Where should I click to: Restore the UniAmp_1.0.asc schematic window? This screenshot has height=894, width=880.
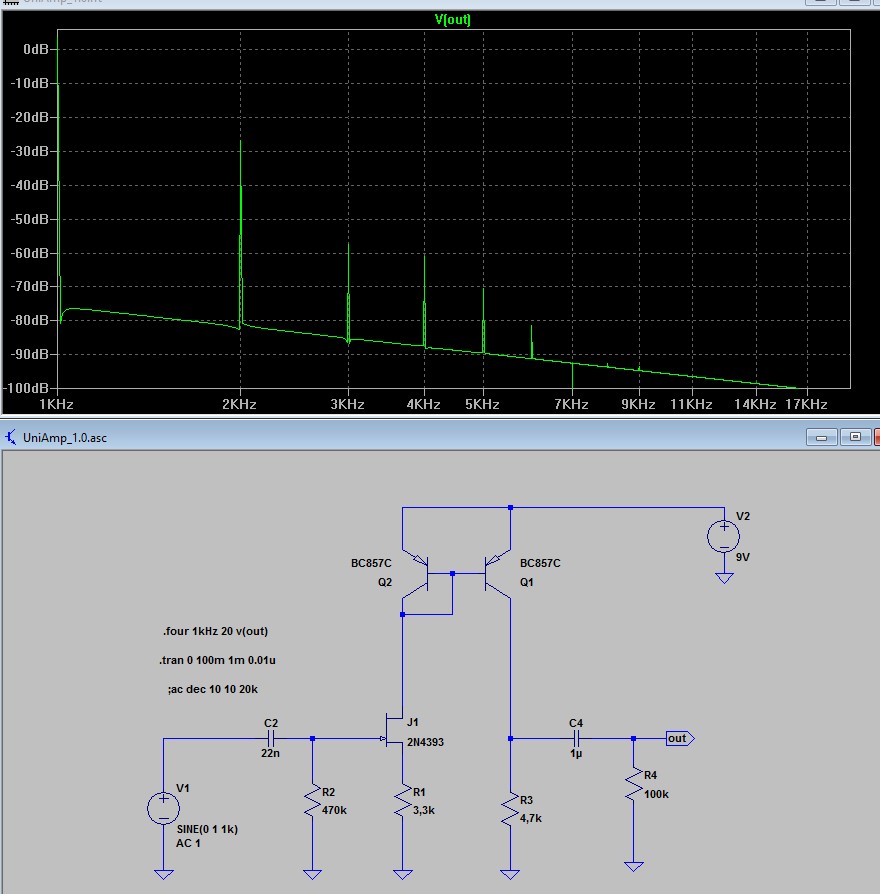pos(855,437)
